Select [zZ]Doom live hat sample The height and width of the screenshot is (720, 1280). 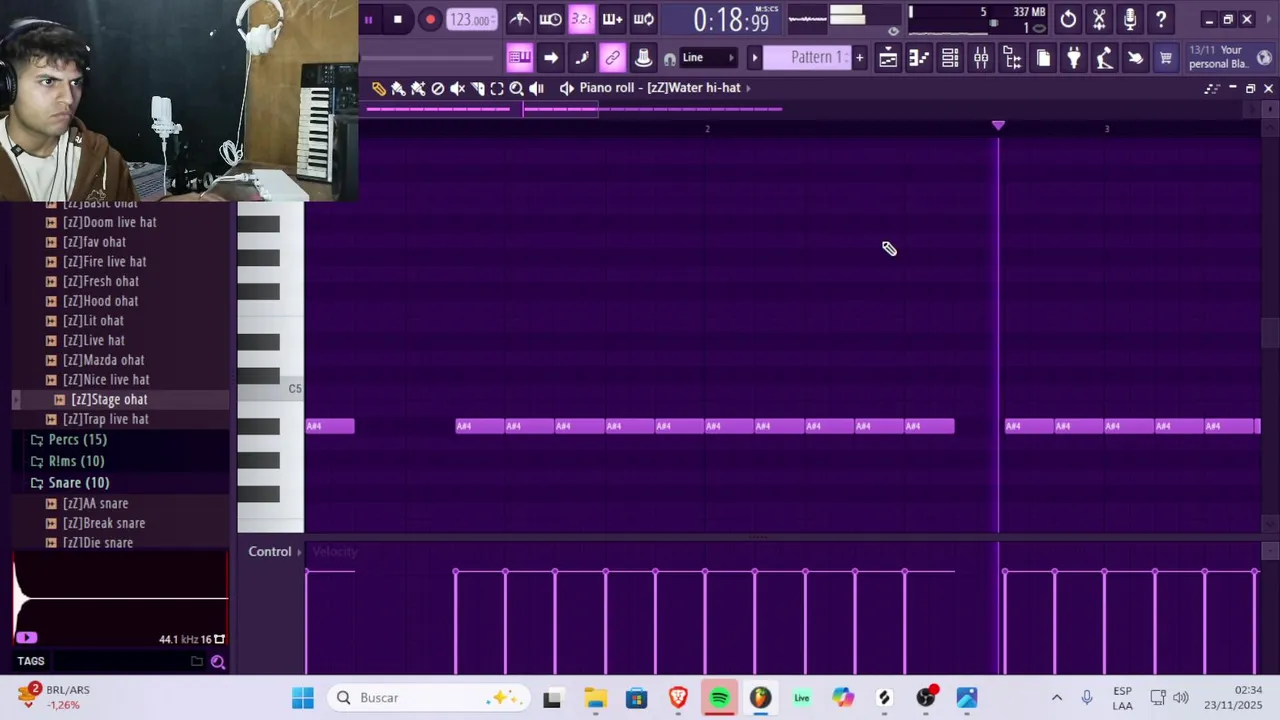point(109,222)
